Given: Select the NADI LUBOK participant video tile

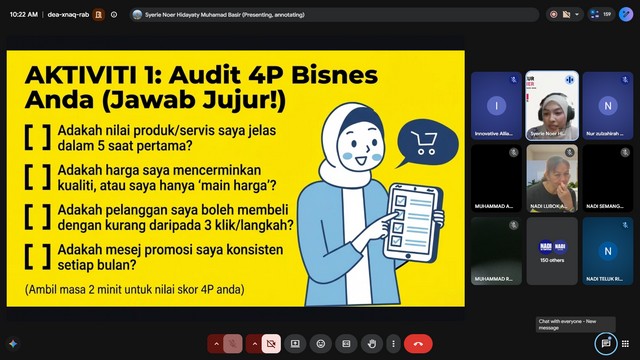Looking at the screenshot, I should [x=552, y=178].
